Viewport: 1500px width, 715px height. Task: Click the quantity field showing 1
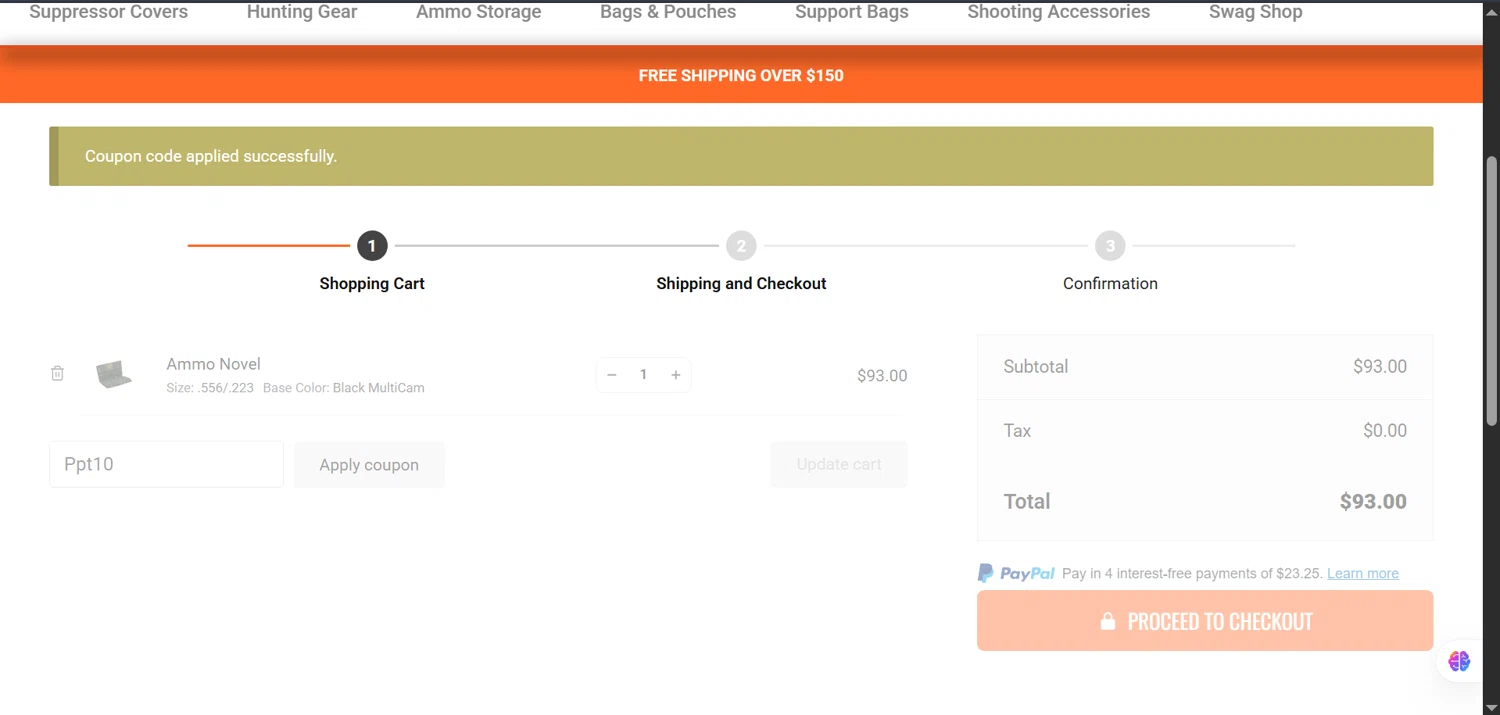(x=644, y=375)
